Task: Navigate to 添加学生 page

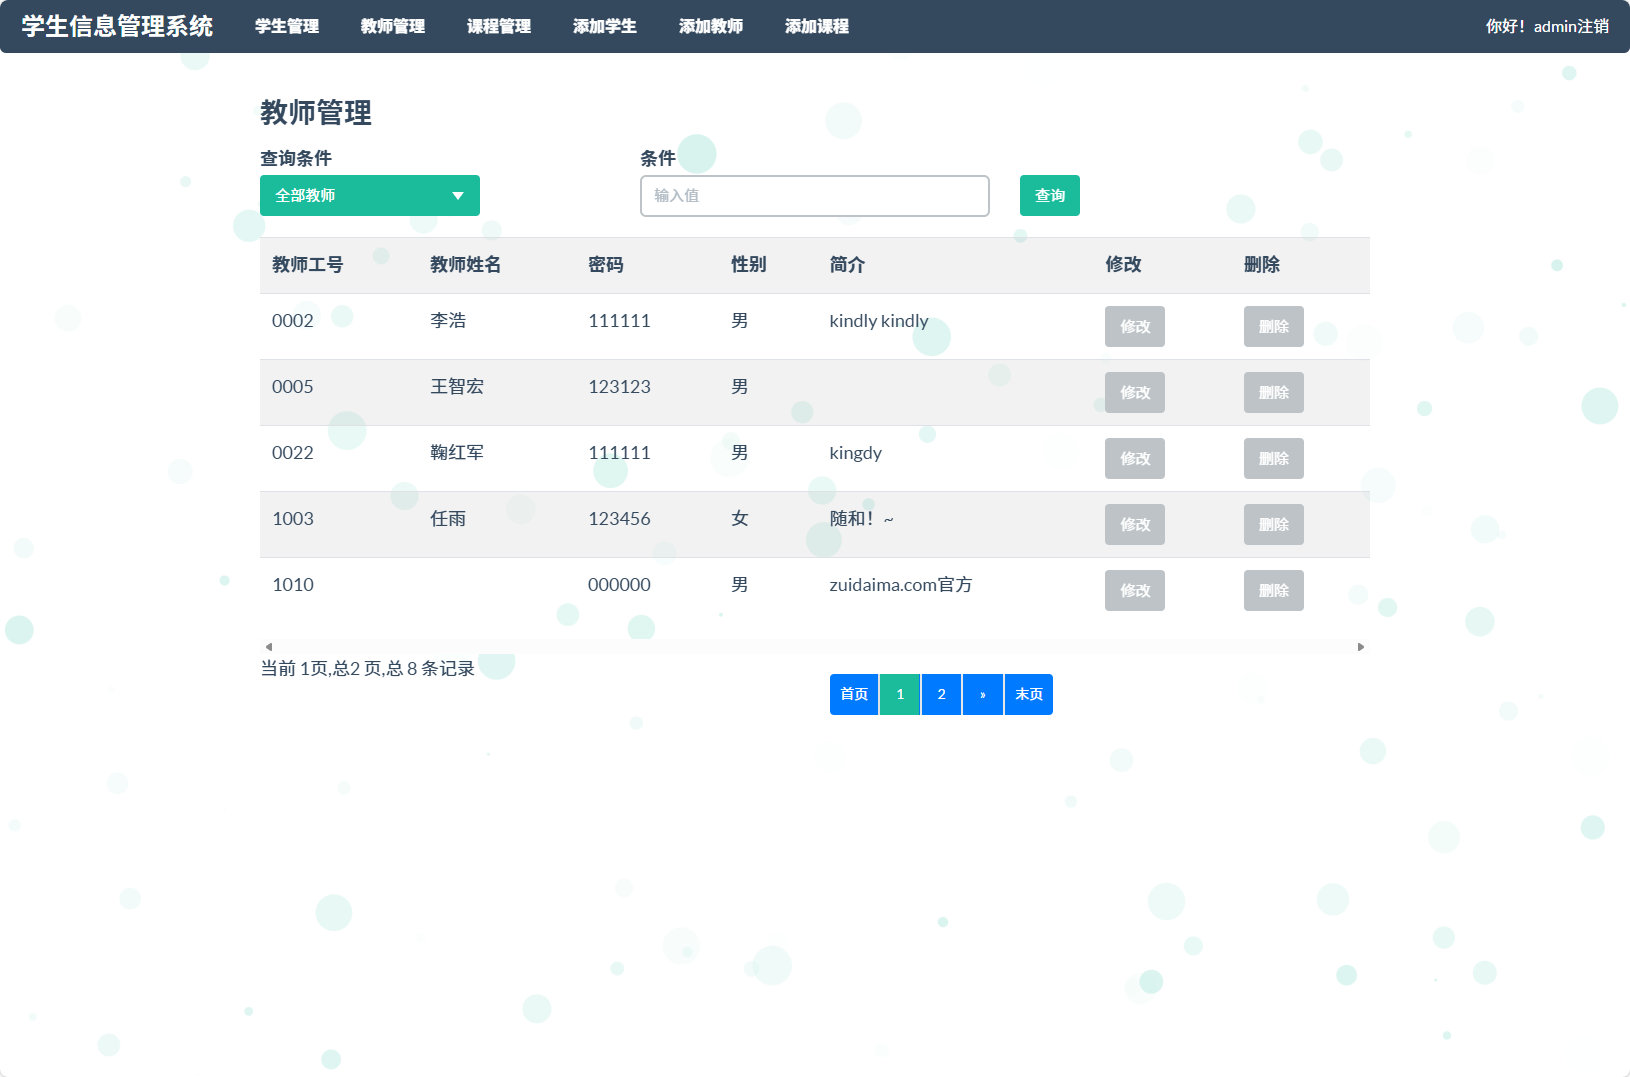Action: pyautogui.click(x=604, y=26)
